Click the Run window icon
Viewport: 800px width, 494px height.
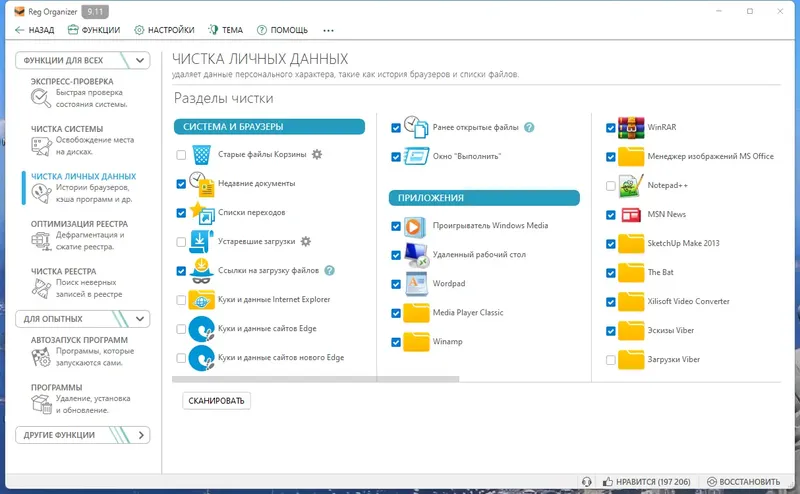click(416, 156)
